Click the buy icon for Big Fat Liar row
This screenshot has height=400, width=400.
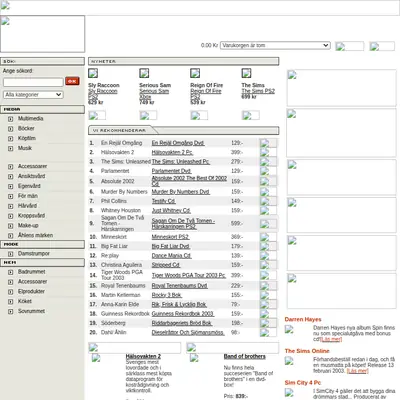(268, 246)
